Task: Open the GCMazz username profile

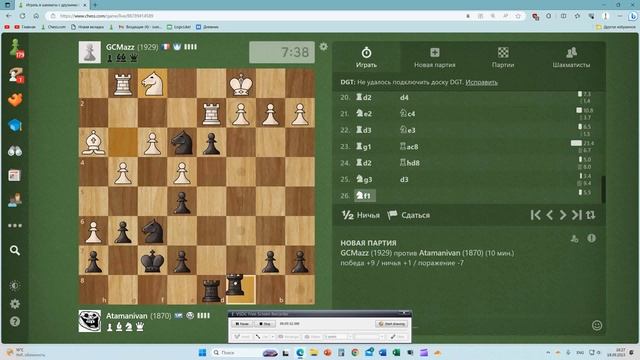Action: [120, 47]
